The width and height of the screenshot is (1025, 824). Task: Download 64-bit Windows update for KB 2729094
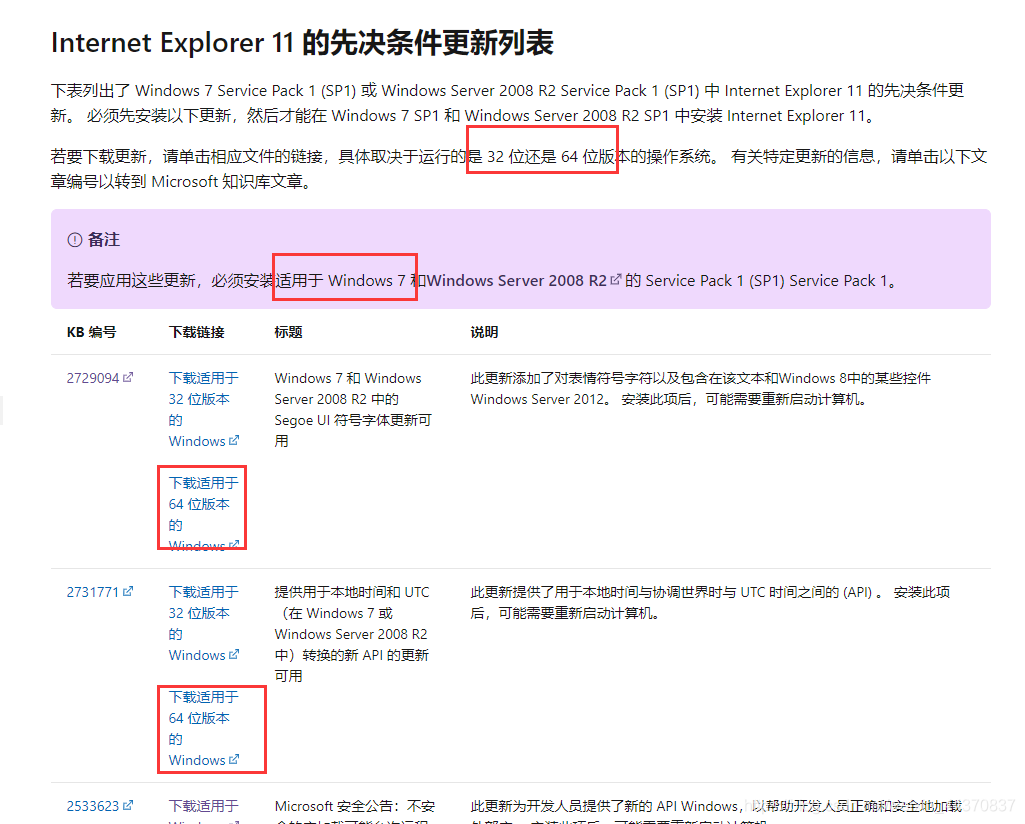click(203, 514)
